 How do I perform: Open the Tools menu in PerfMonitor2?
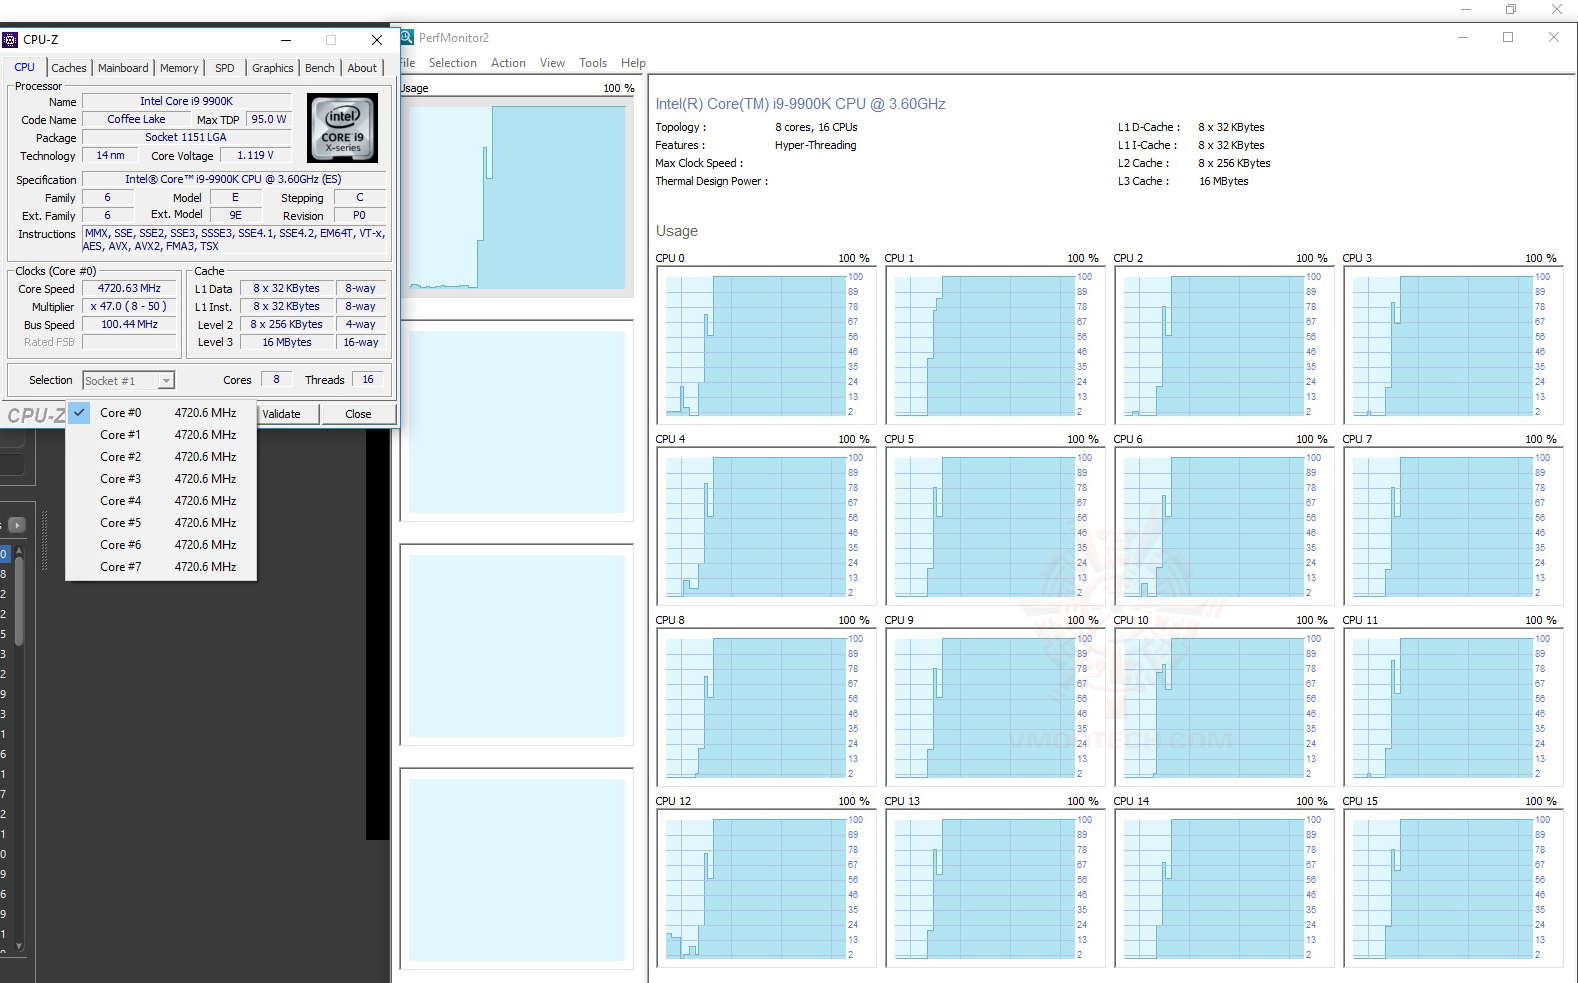pyautogui.click(x=593, y=63)
